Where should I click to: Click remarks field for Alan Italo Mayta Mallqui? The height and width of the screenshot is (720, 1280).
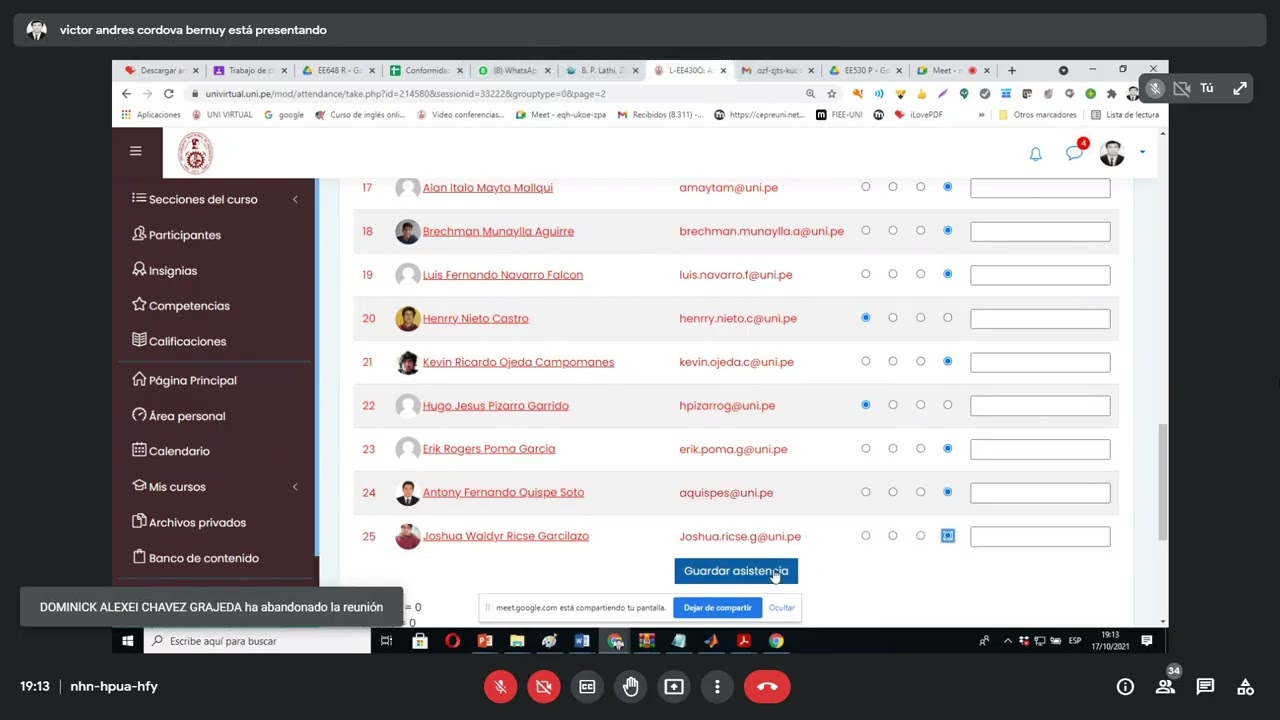pyautogui.click(x=1040, y=188)
